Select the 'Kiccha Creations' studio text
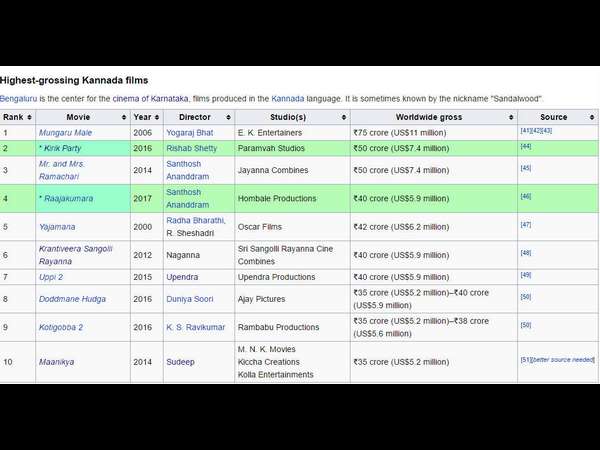The height and width of the screenshot is (450, 600). coord(269,362)
